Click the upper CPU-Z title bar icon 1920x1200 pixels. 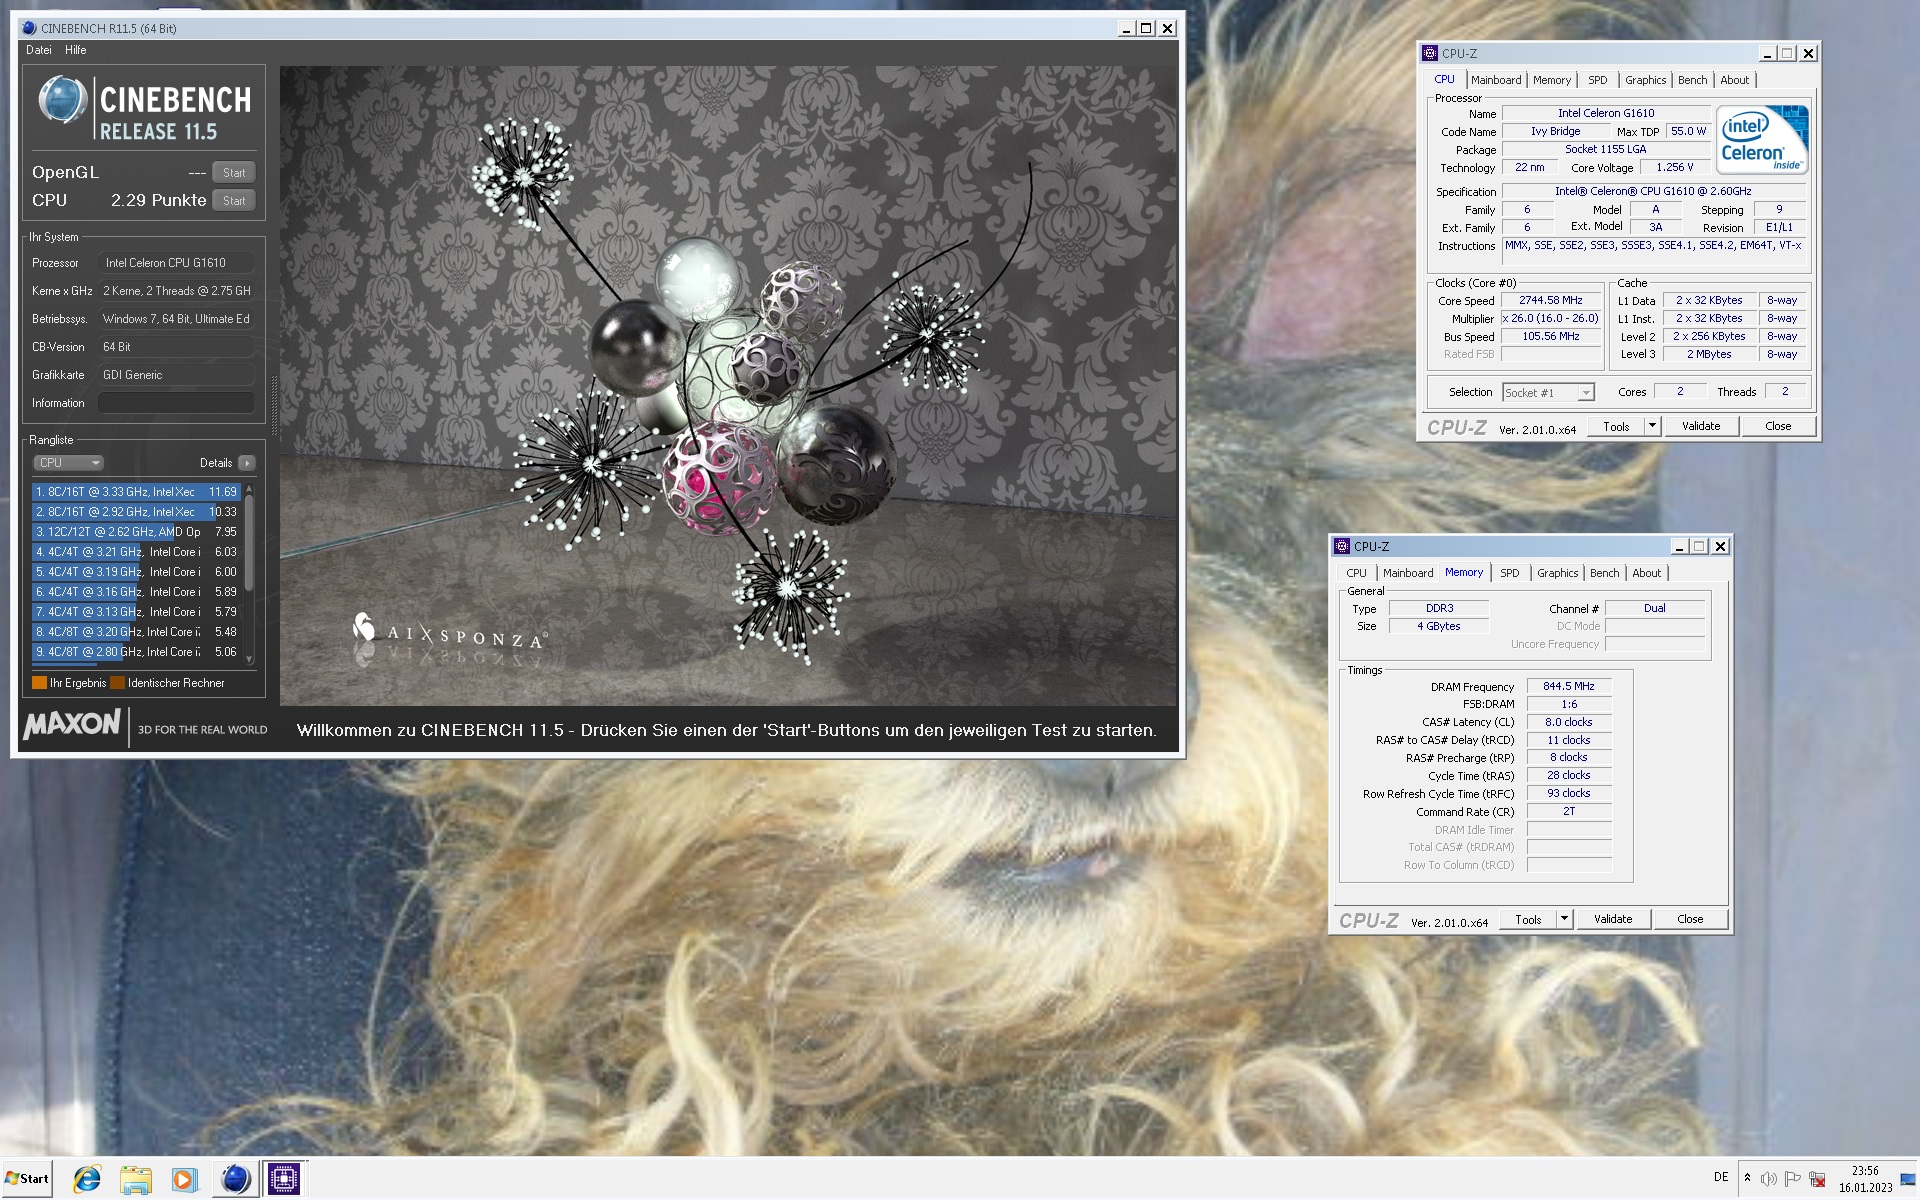(1431, 54)
